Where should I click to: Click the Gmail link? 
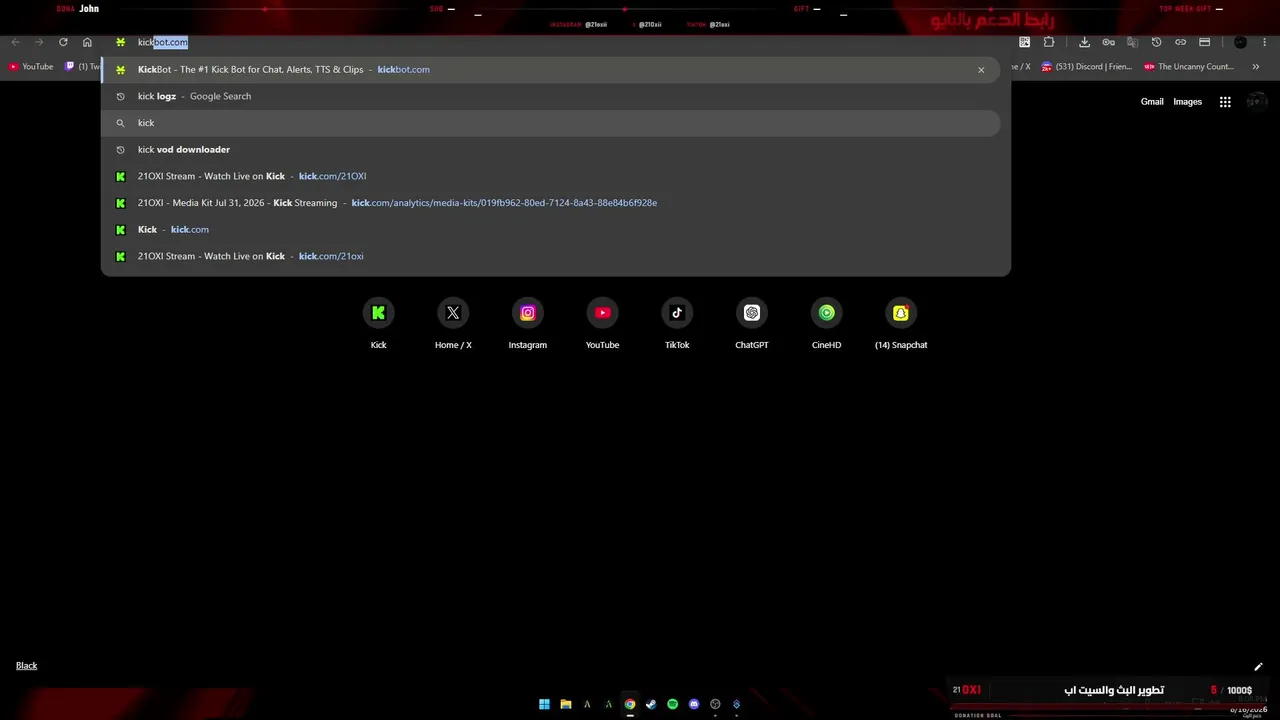pyautogui.click(x=1152, y=101)
